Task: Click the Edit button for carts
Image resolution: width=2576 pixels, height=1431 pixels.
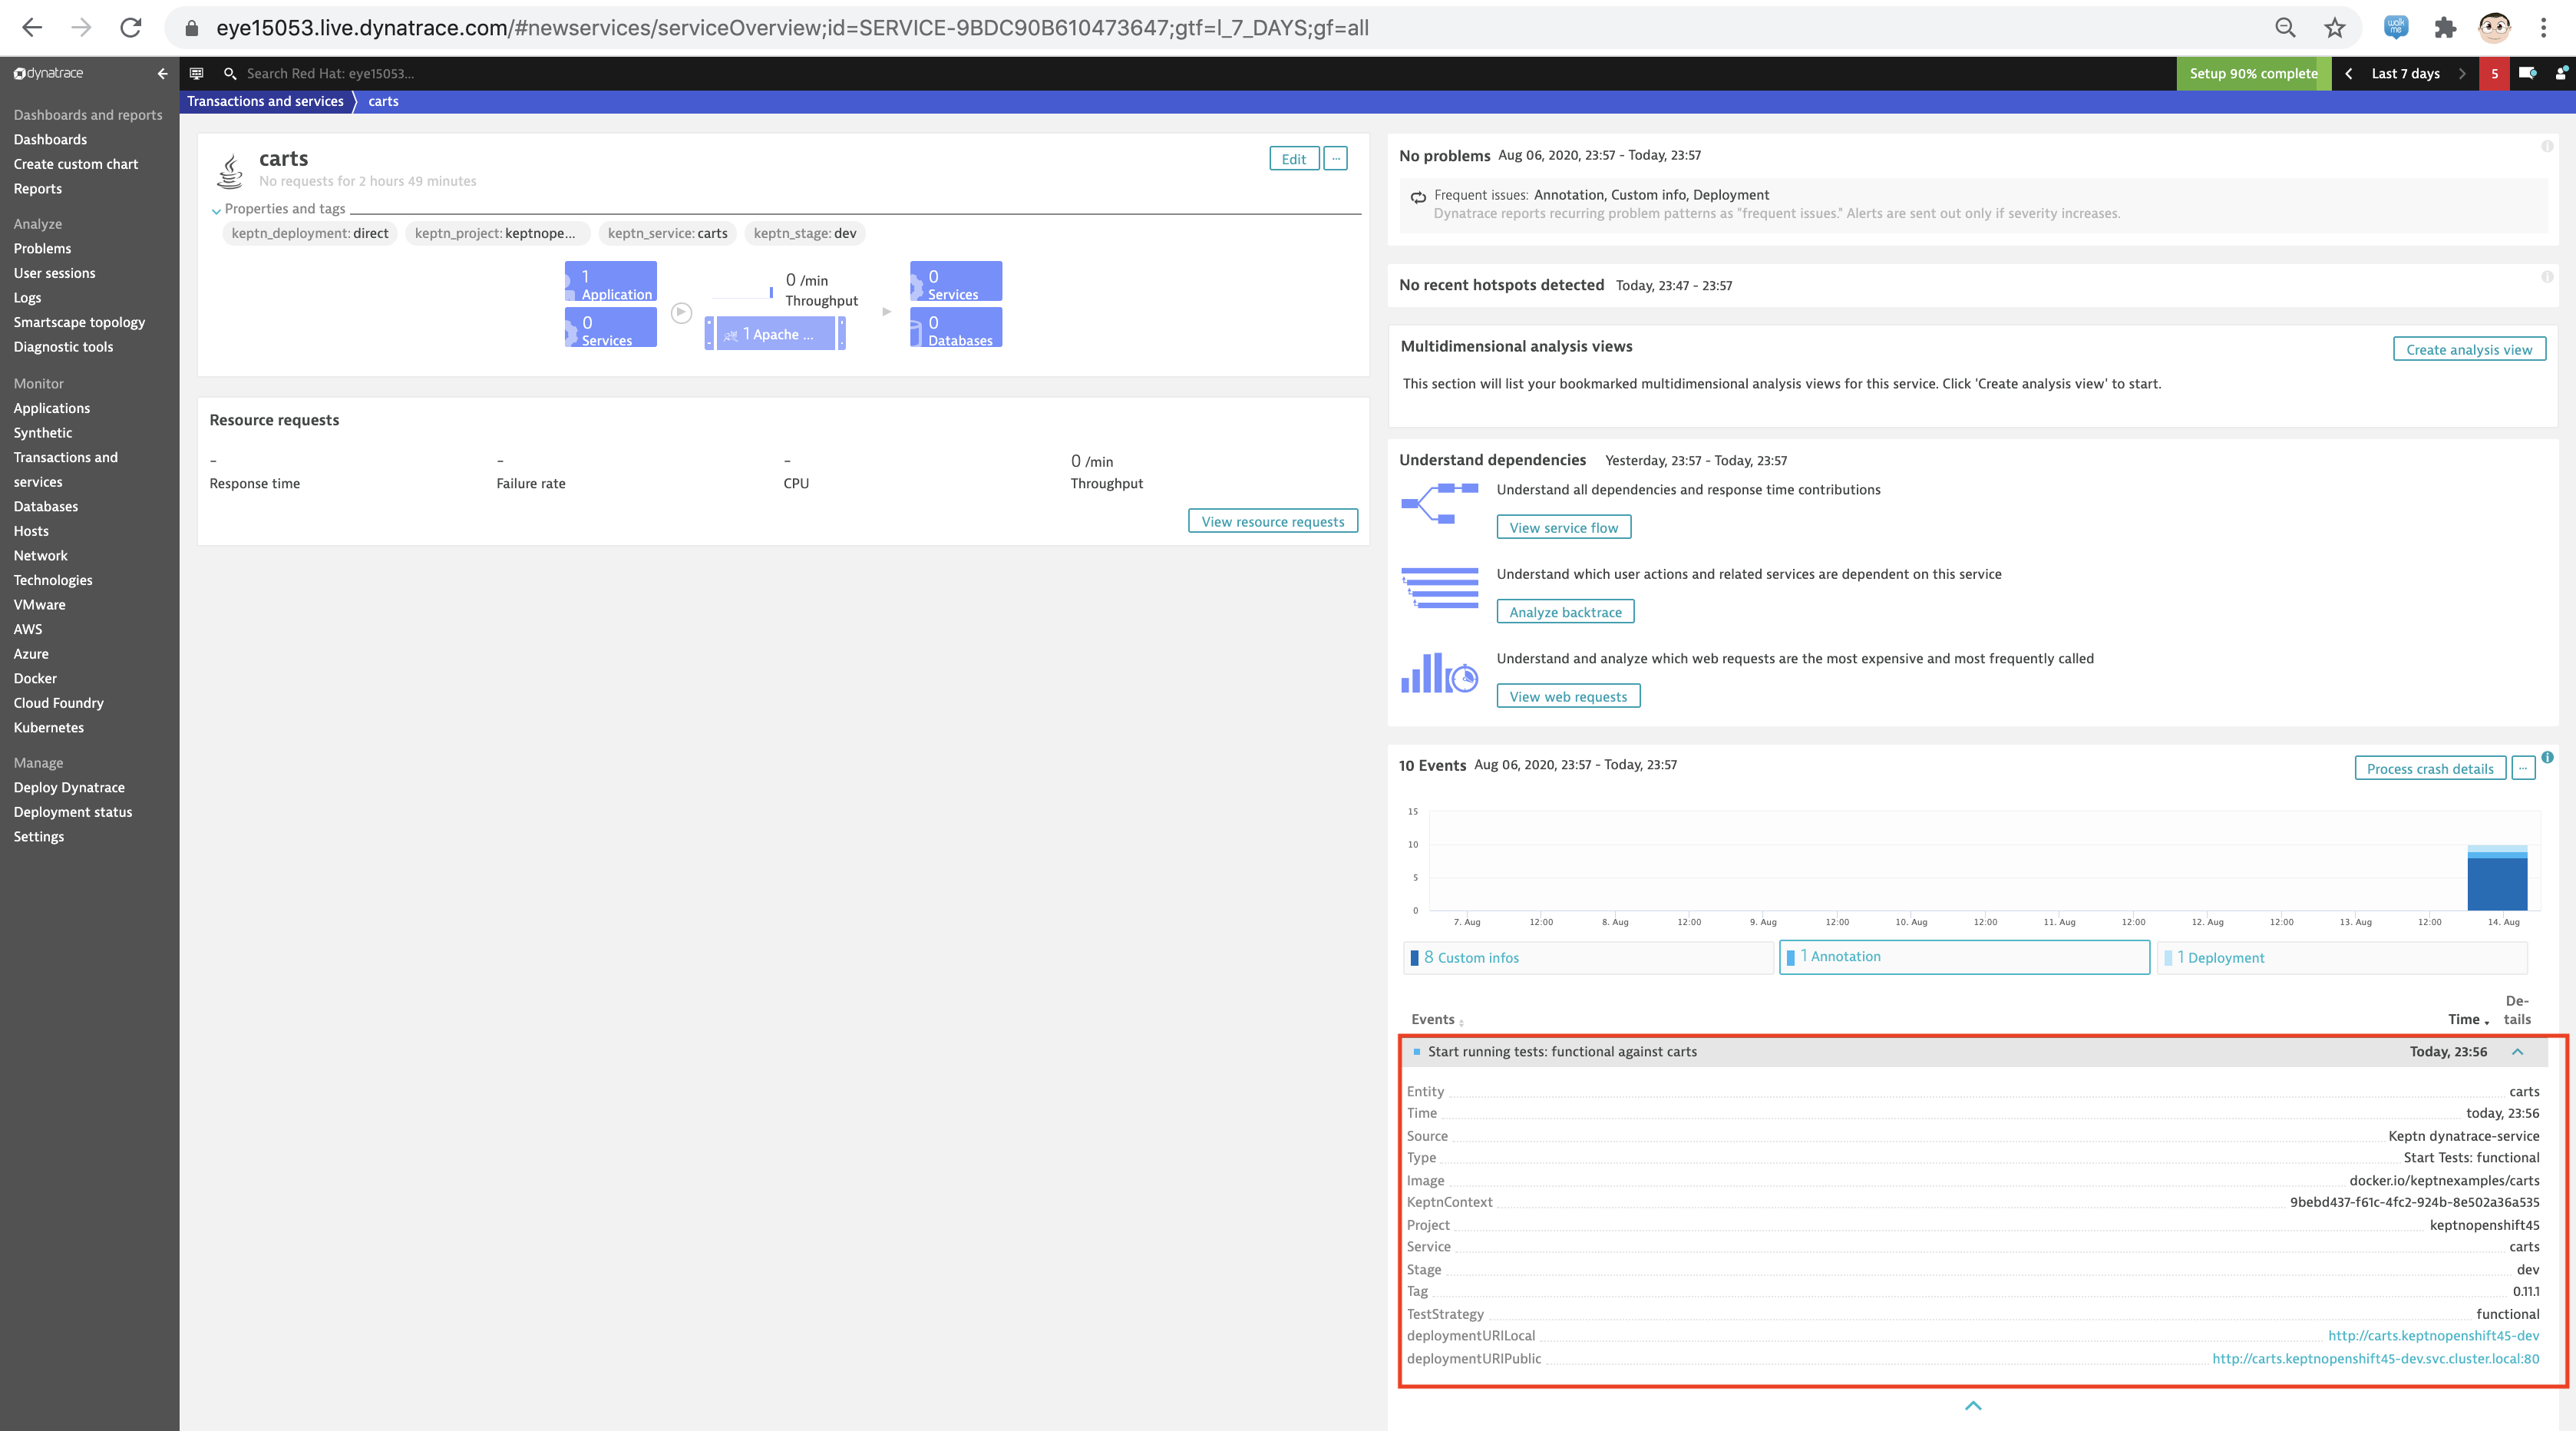Action: tap(1293, 158)
